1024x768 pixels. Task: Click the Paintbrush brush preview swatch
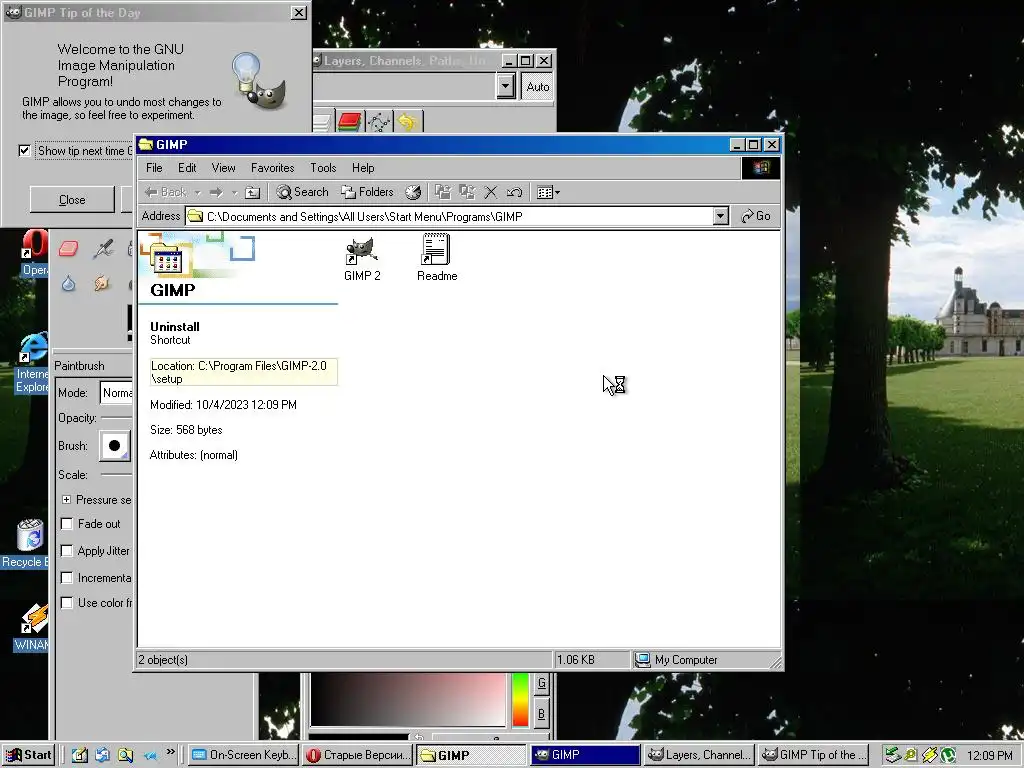tap(114, 445)
